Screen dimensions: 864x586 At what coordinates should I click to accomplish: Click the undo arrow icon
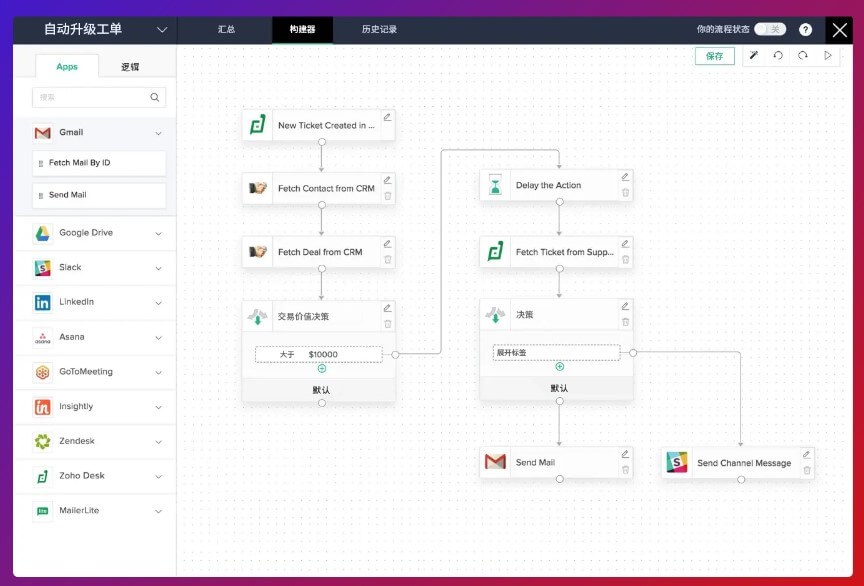pos(778,55)
